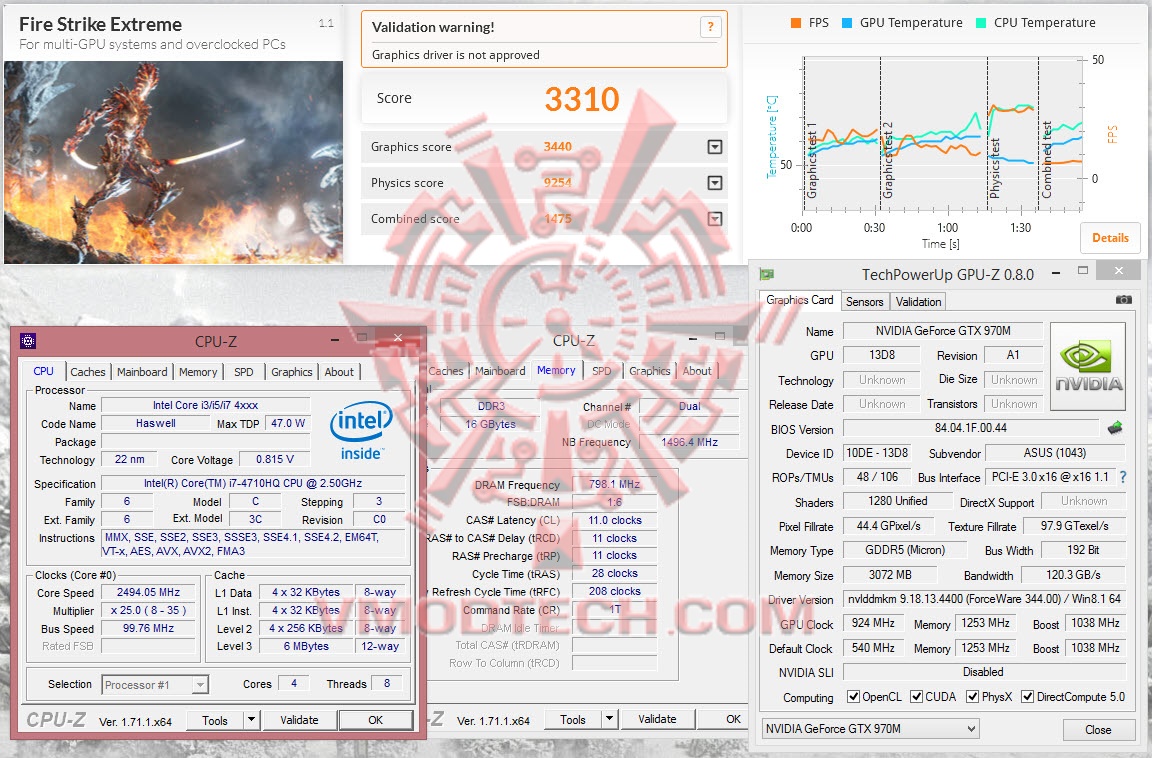Open the Graphics tab in front CPU-Z
Viewport: 1152px width, 758px height.
point(292,372)
